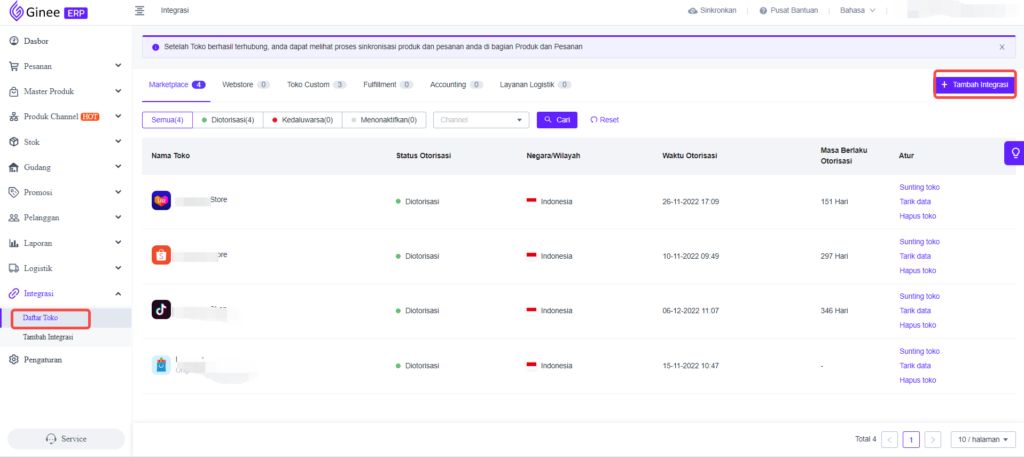This screenshot has height=457, width=1024.
Task: Click Tarik data for Shopee store
Action: click(x=915, y=256)
